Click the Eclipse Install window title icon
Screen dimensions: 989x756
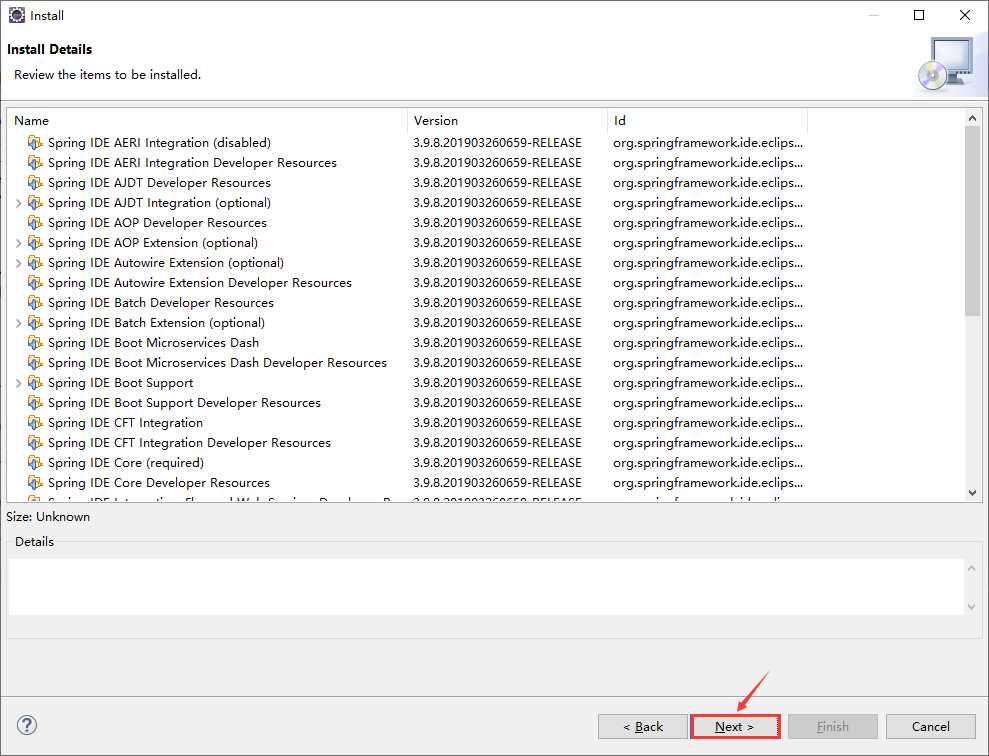[x=16, y=15]
